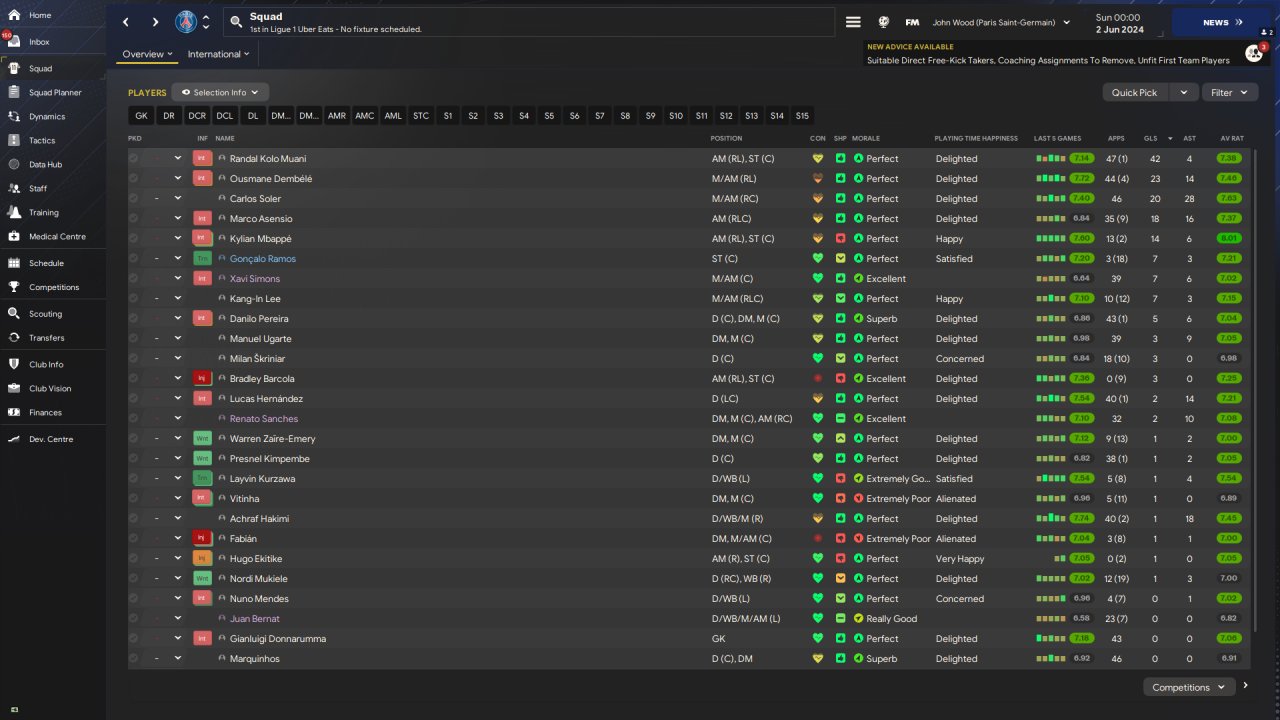The width and height of the screenshot is (1280, 720).
Task: Open the Transfers sidebar icon
Action: point(14,338)
